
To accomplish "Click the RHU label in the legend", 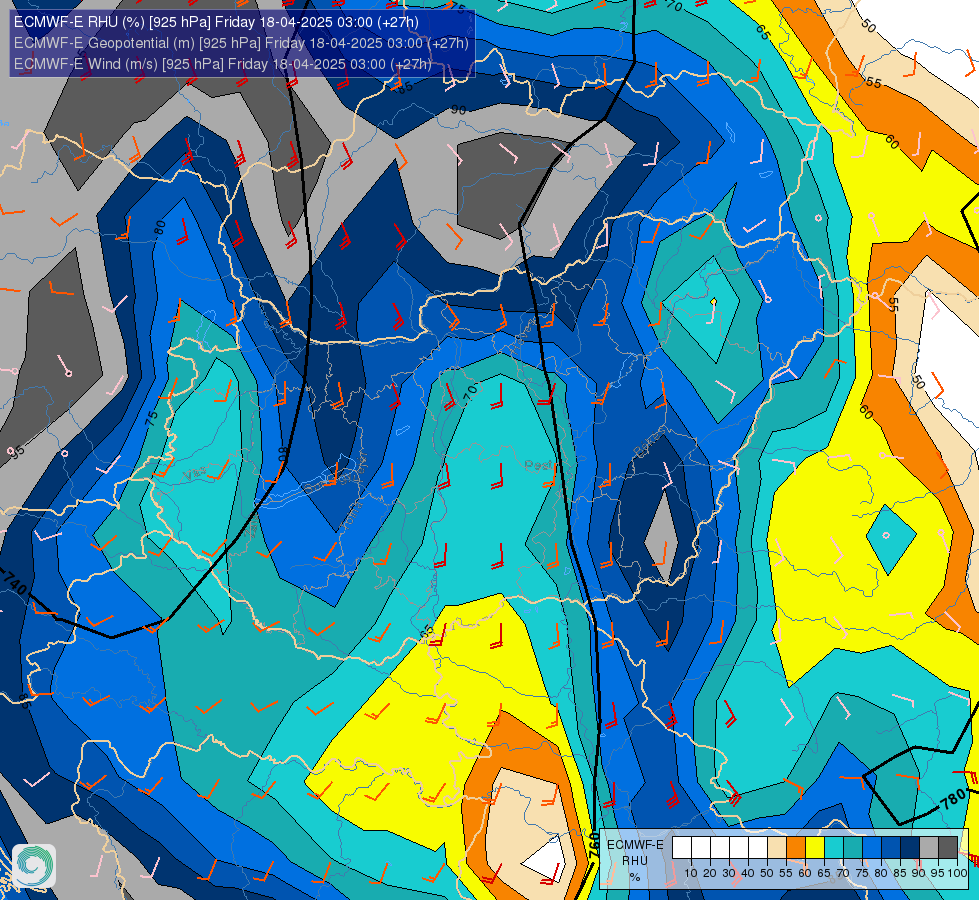I will pyautogui.click(x=635, y=861).
